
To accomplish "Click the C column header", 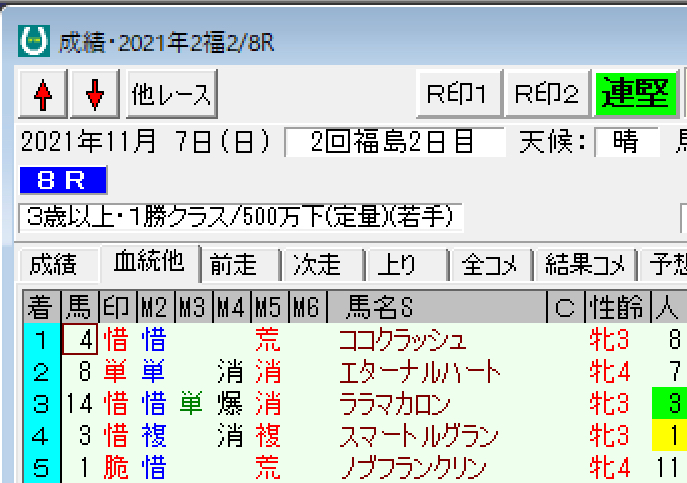I will tap(566, 307).
